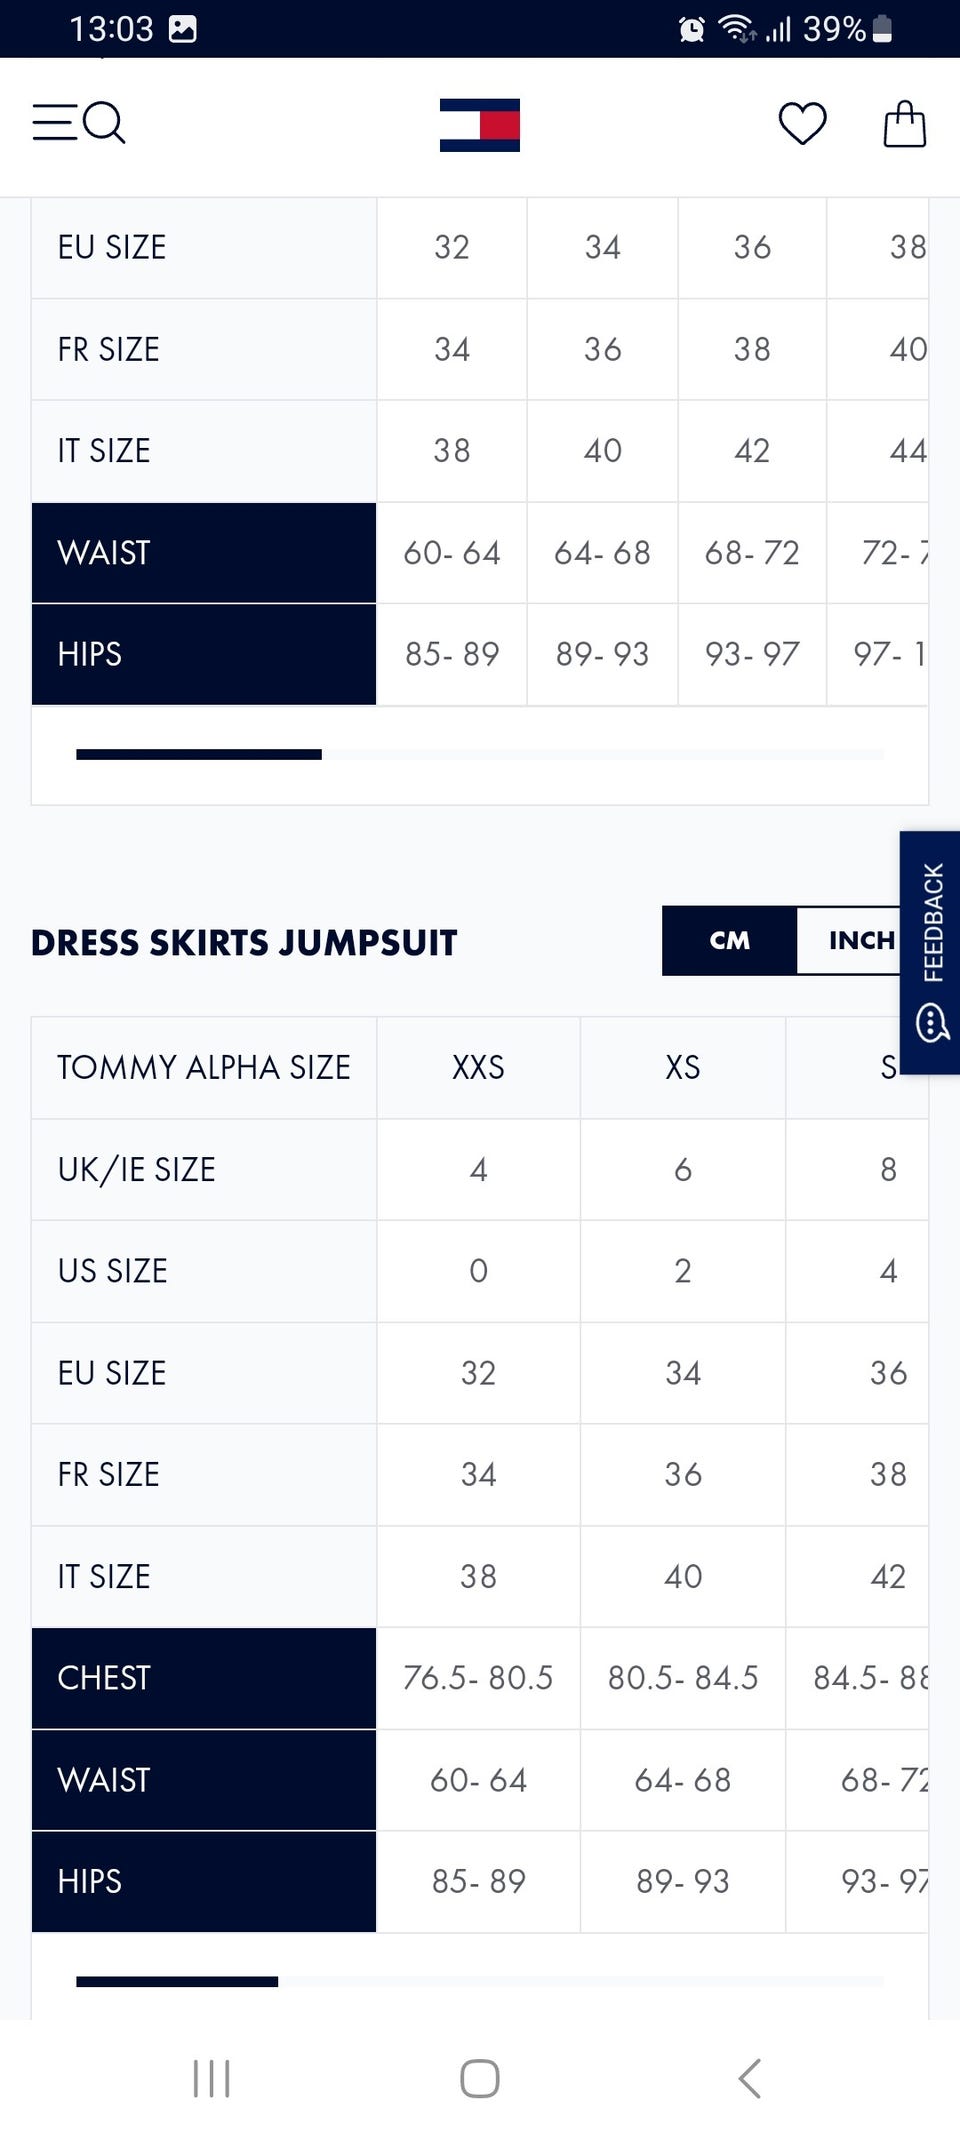Tap the Feedback side tab
Screen dimensions: 960x2140
[x=931, y=952]
